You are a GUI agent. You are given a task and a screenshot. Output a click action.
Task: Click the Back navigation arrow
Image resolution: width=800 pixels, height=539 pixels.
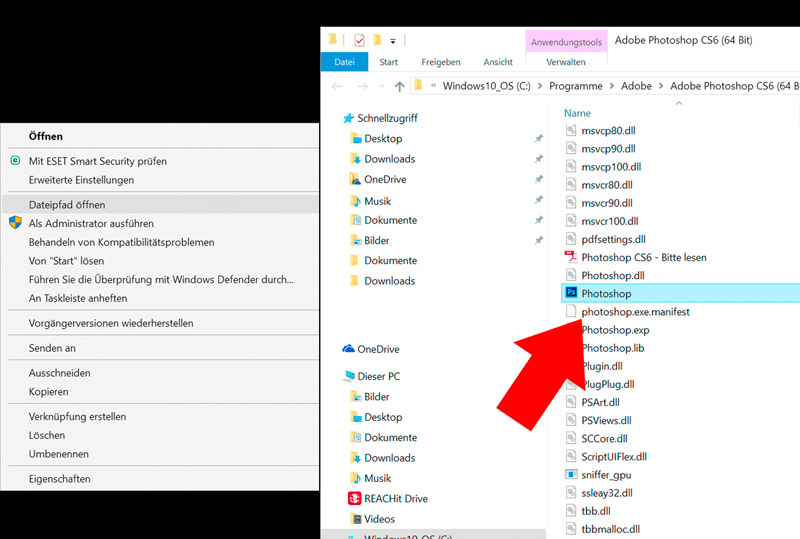(337, 86)
